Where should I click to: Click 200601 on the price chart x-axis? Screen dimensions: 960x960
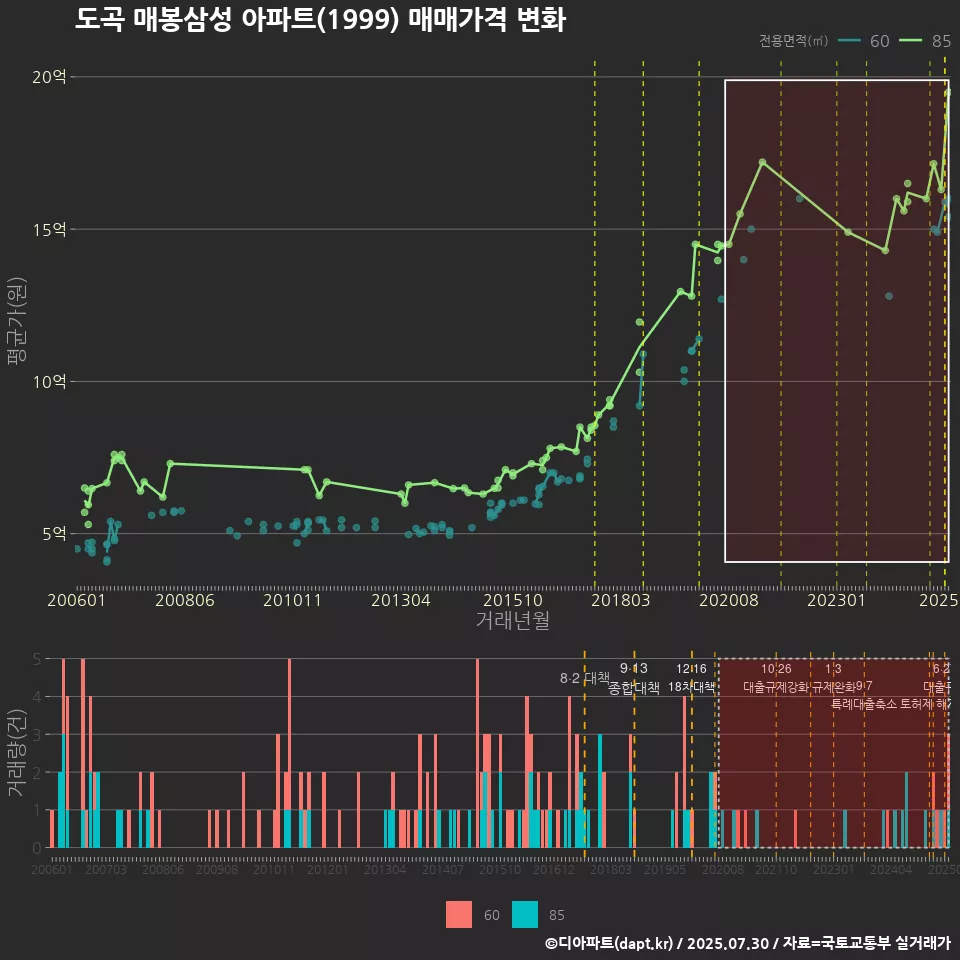77,600
